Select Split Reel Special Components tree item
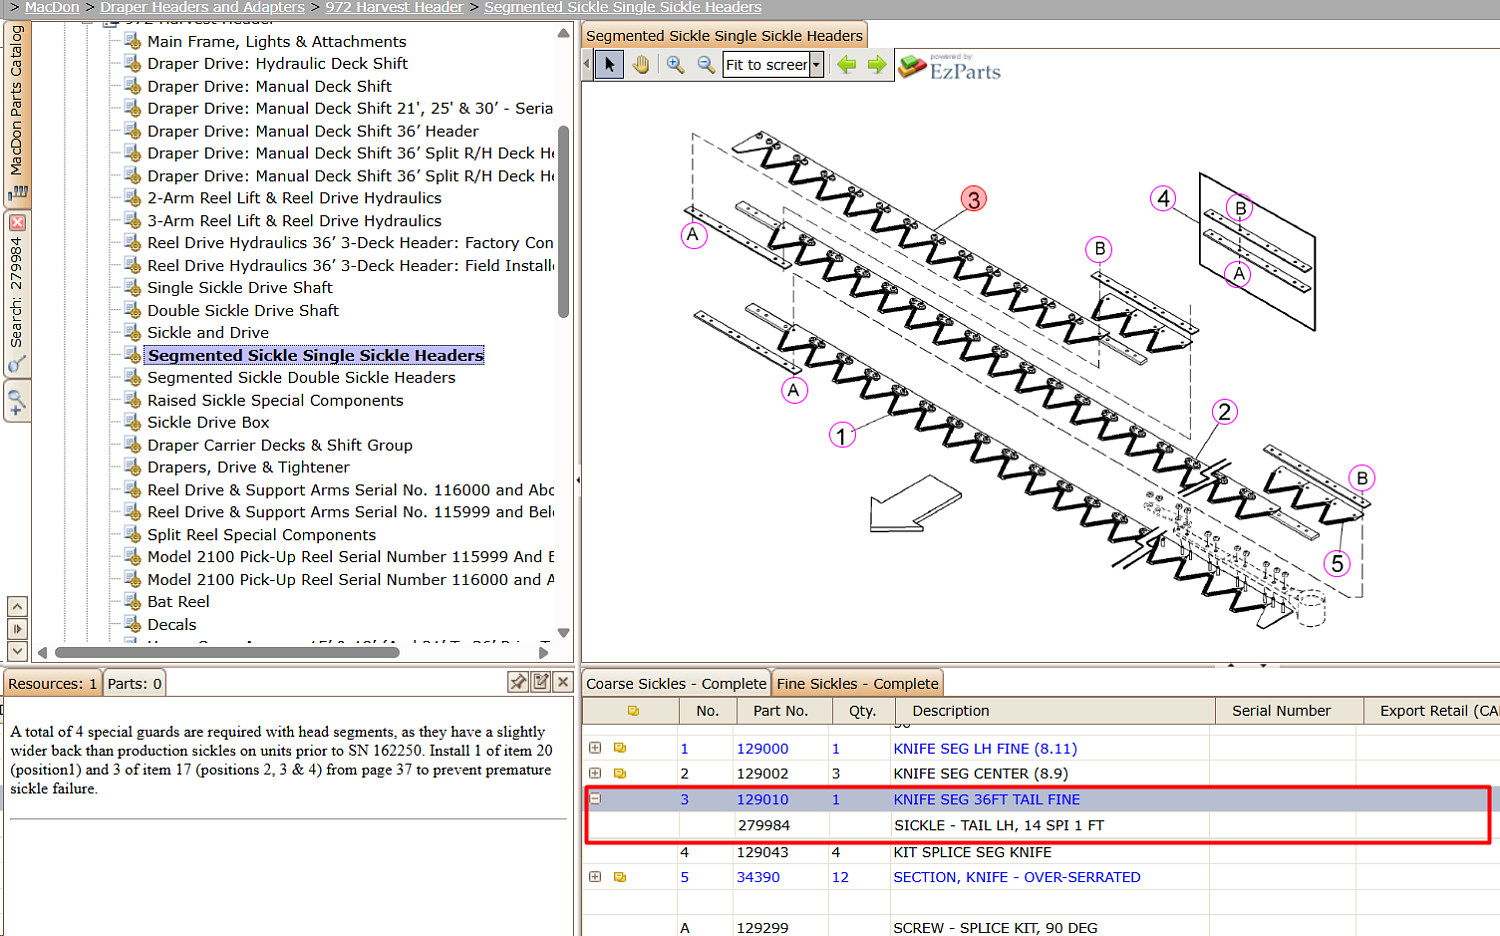 (x=262, y=535)
